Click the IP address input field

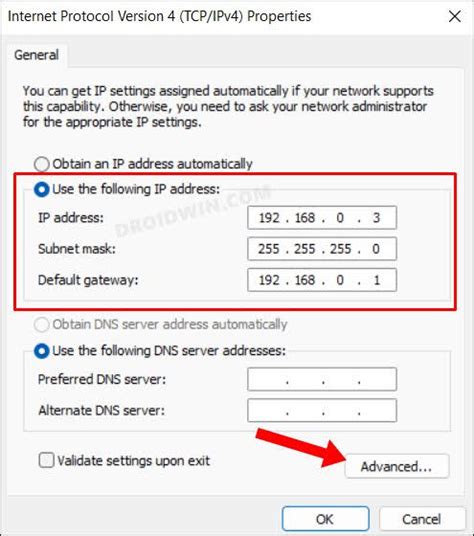pyautogui.click(x=322, y=218)
